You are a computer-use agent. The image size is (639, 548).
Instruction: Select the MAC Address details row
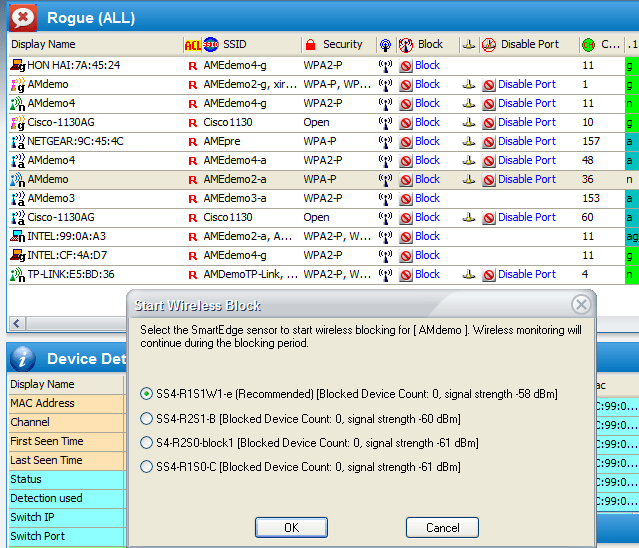tap(66, 403)
